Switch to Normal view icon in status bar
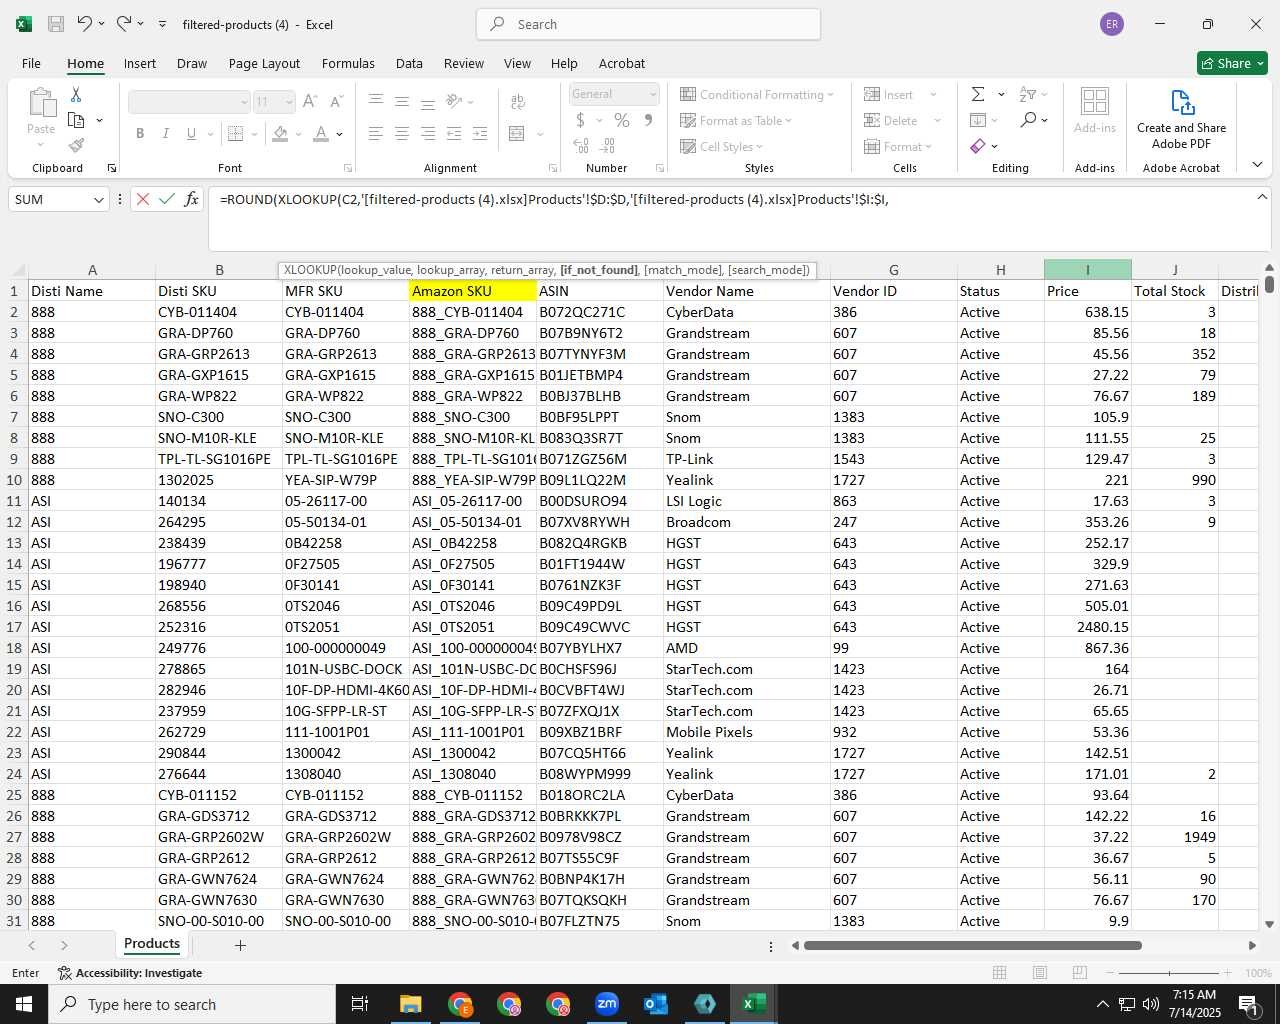The height and width of the screenshot is (1024, 1280). (1000, 973)
